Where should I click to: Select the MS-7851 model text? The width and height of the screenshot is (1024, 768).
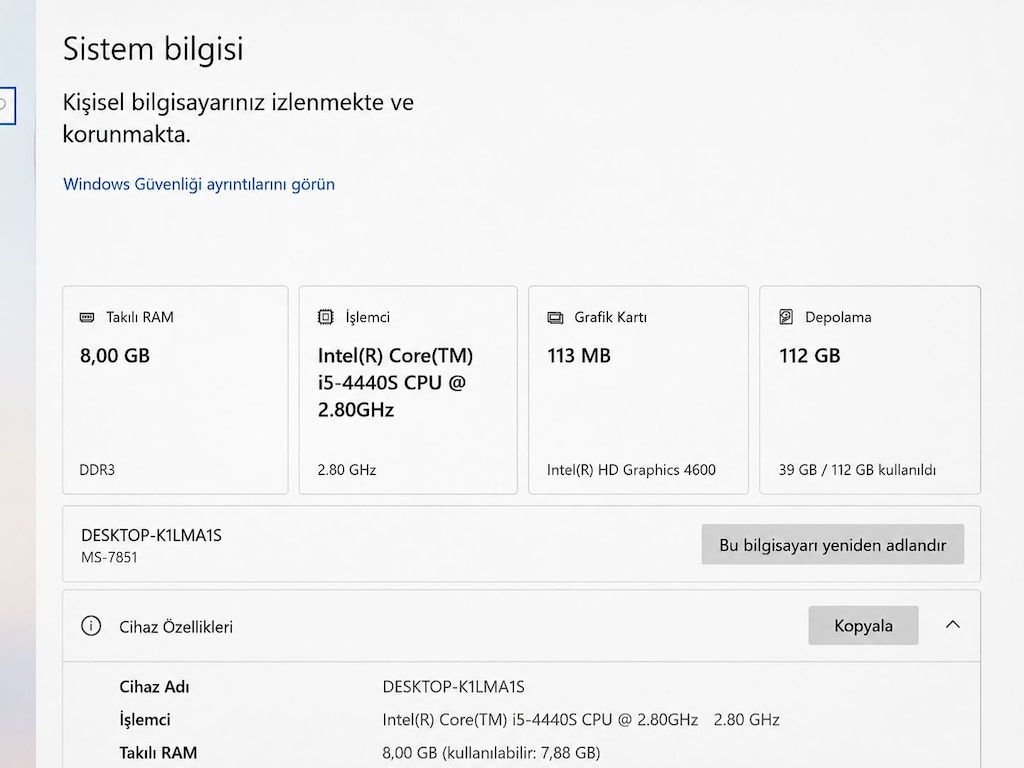tap(109, 557)
